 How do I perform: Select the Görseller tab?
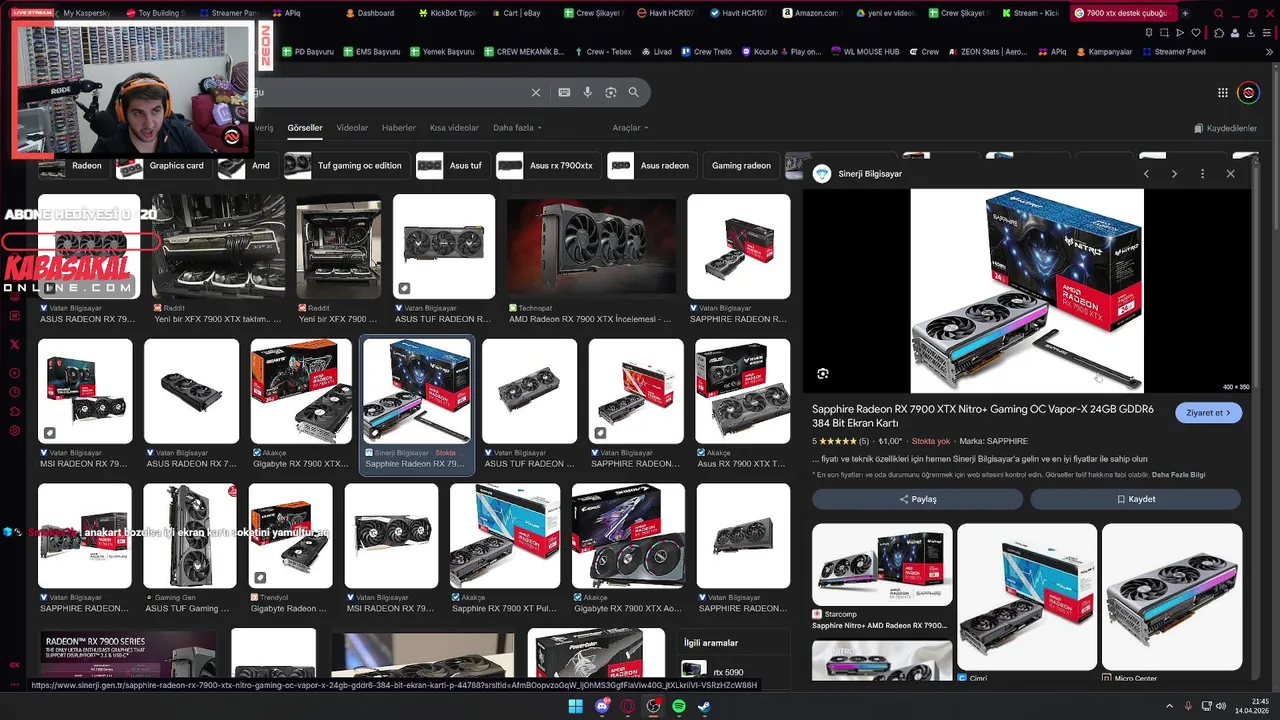coord(305,128)
